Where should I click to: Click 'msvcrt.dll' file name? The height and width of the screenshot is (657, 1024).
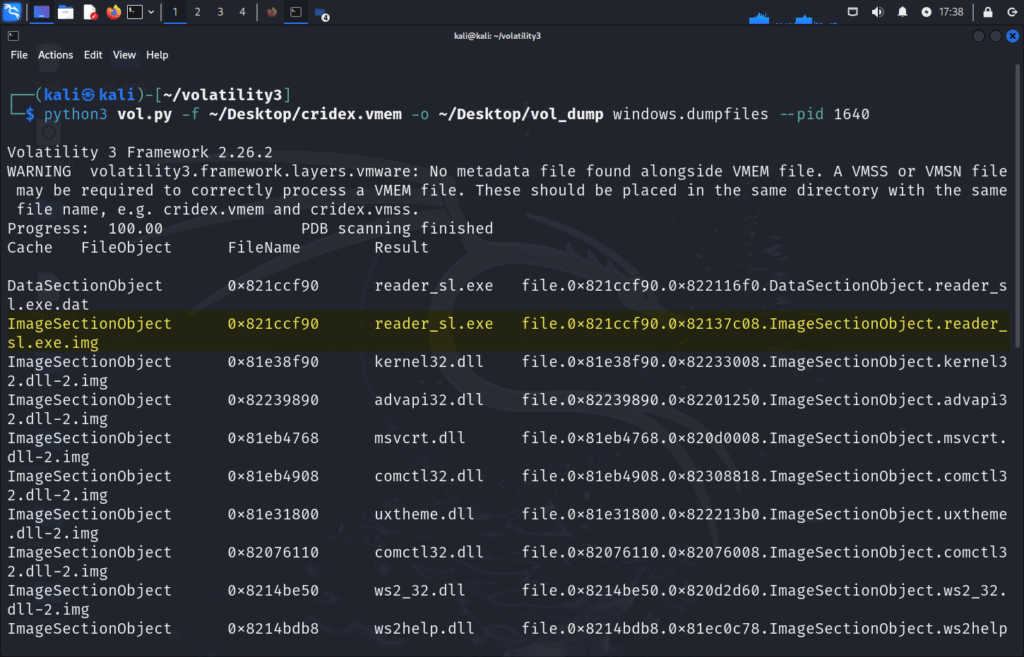(420, 438)
